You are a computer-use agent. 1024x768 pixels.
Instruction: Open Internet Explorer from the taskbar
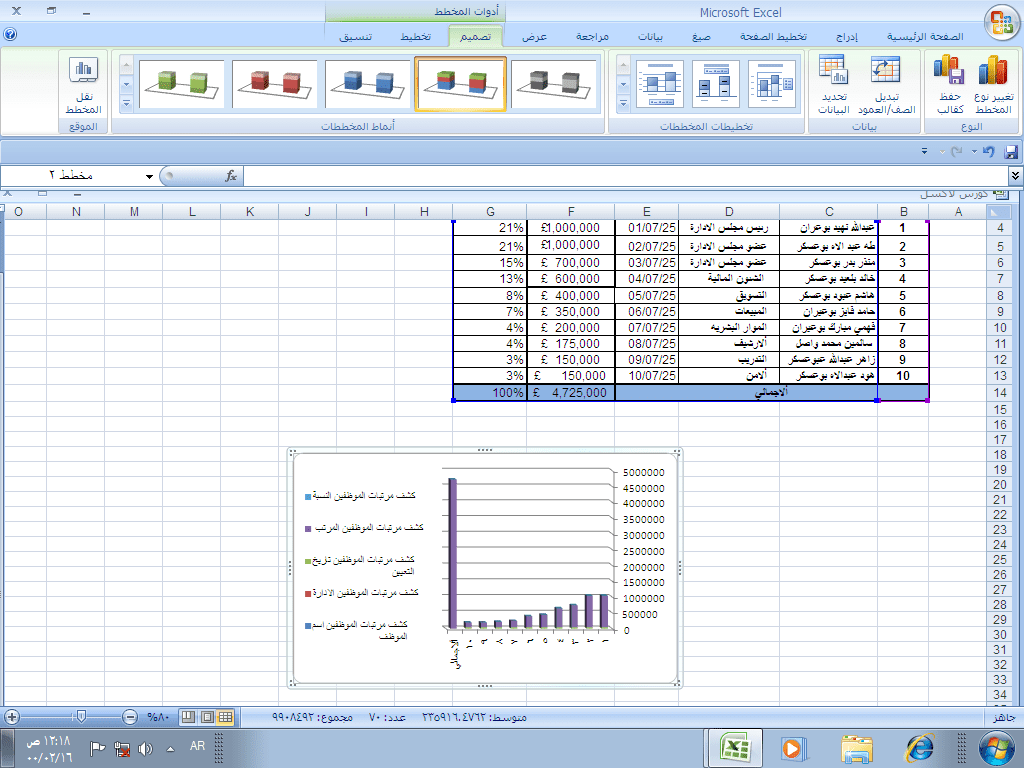pyautogui.click(x=918, y=747)
